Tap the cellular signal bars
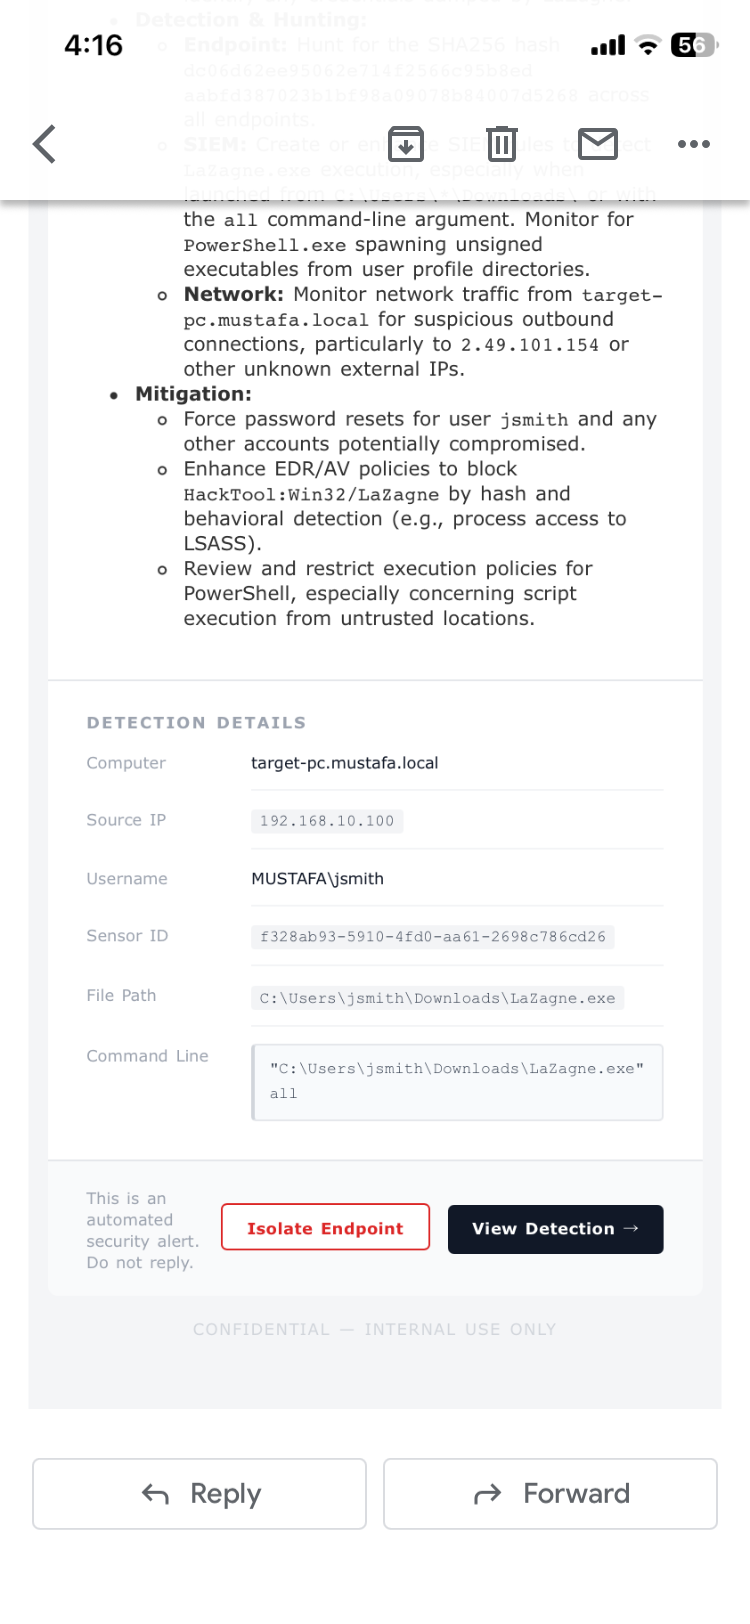The width and height of the screenshot is (750, 1624). pos(608,45)
